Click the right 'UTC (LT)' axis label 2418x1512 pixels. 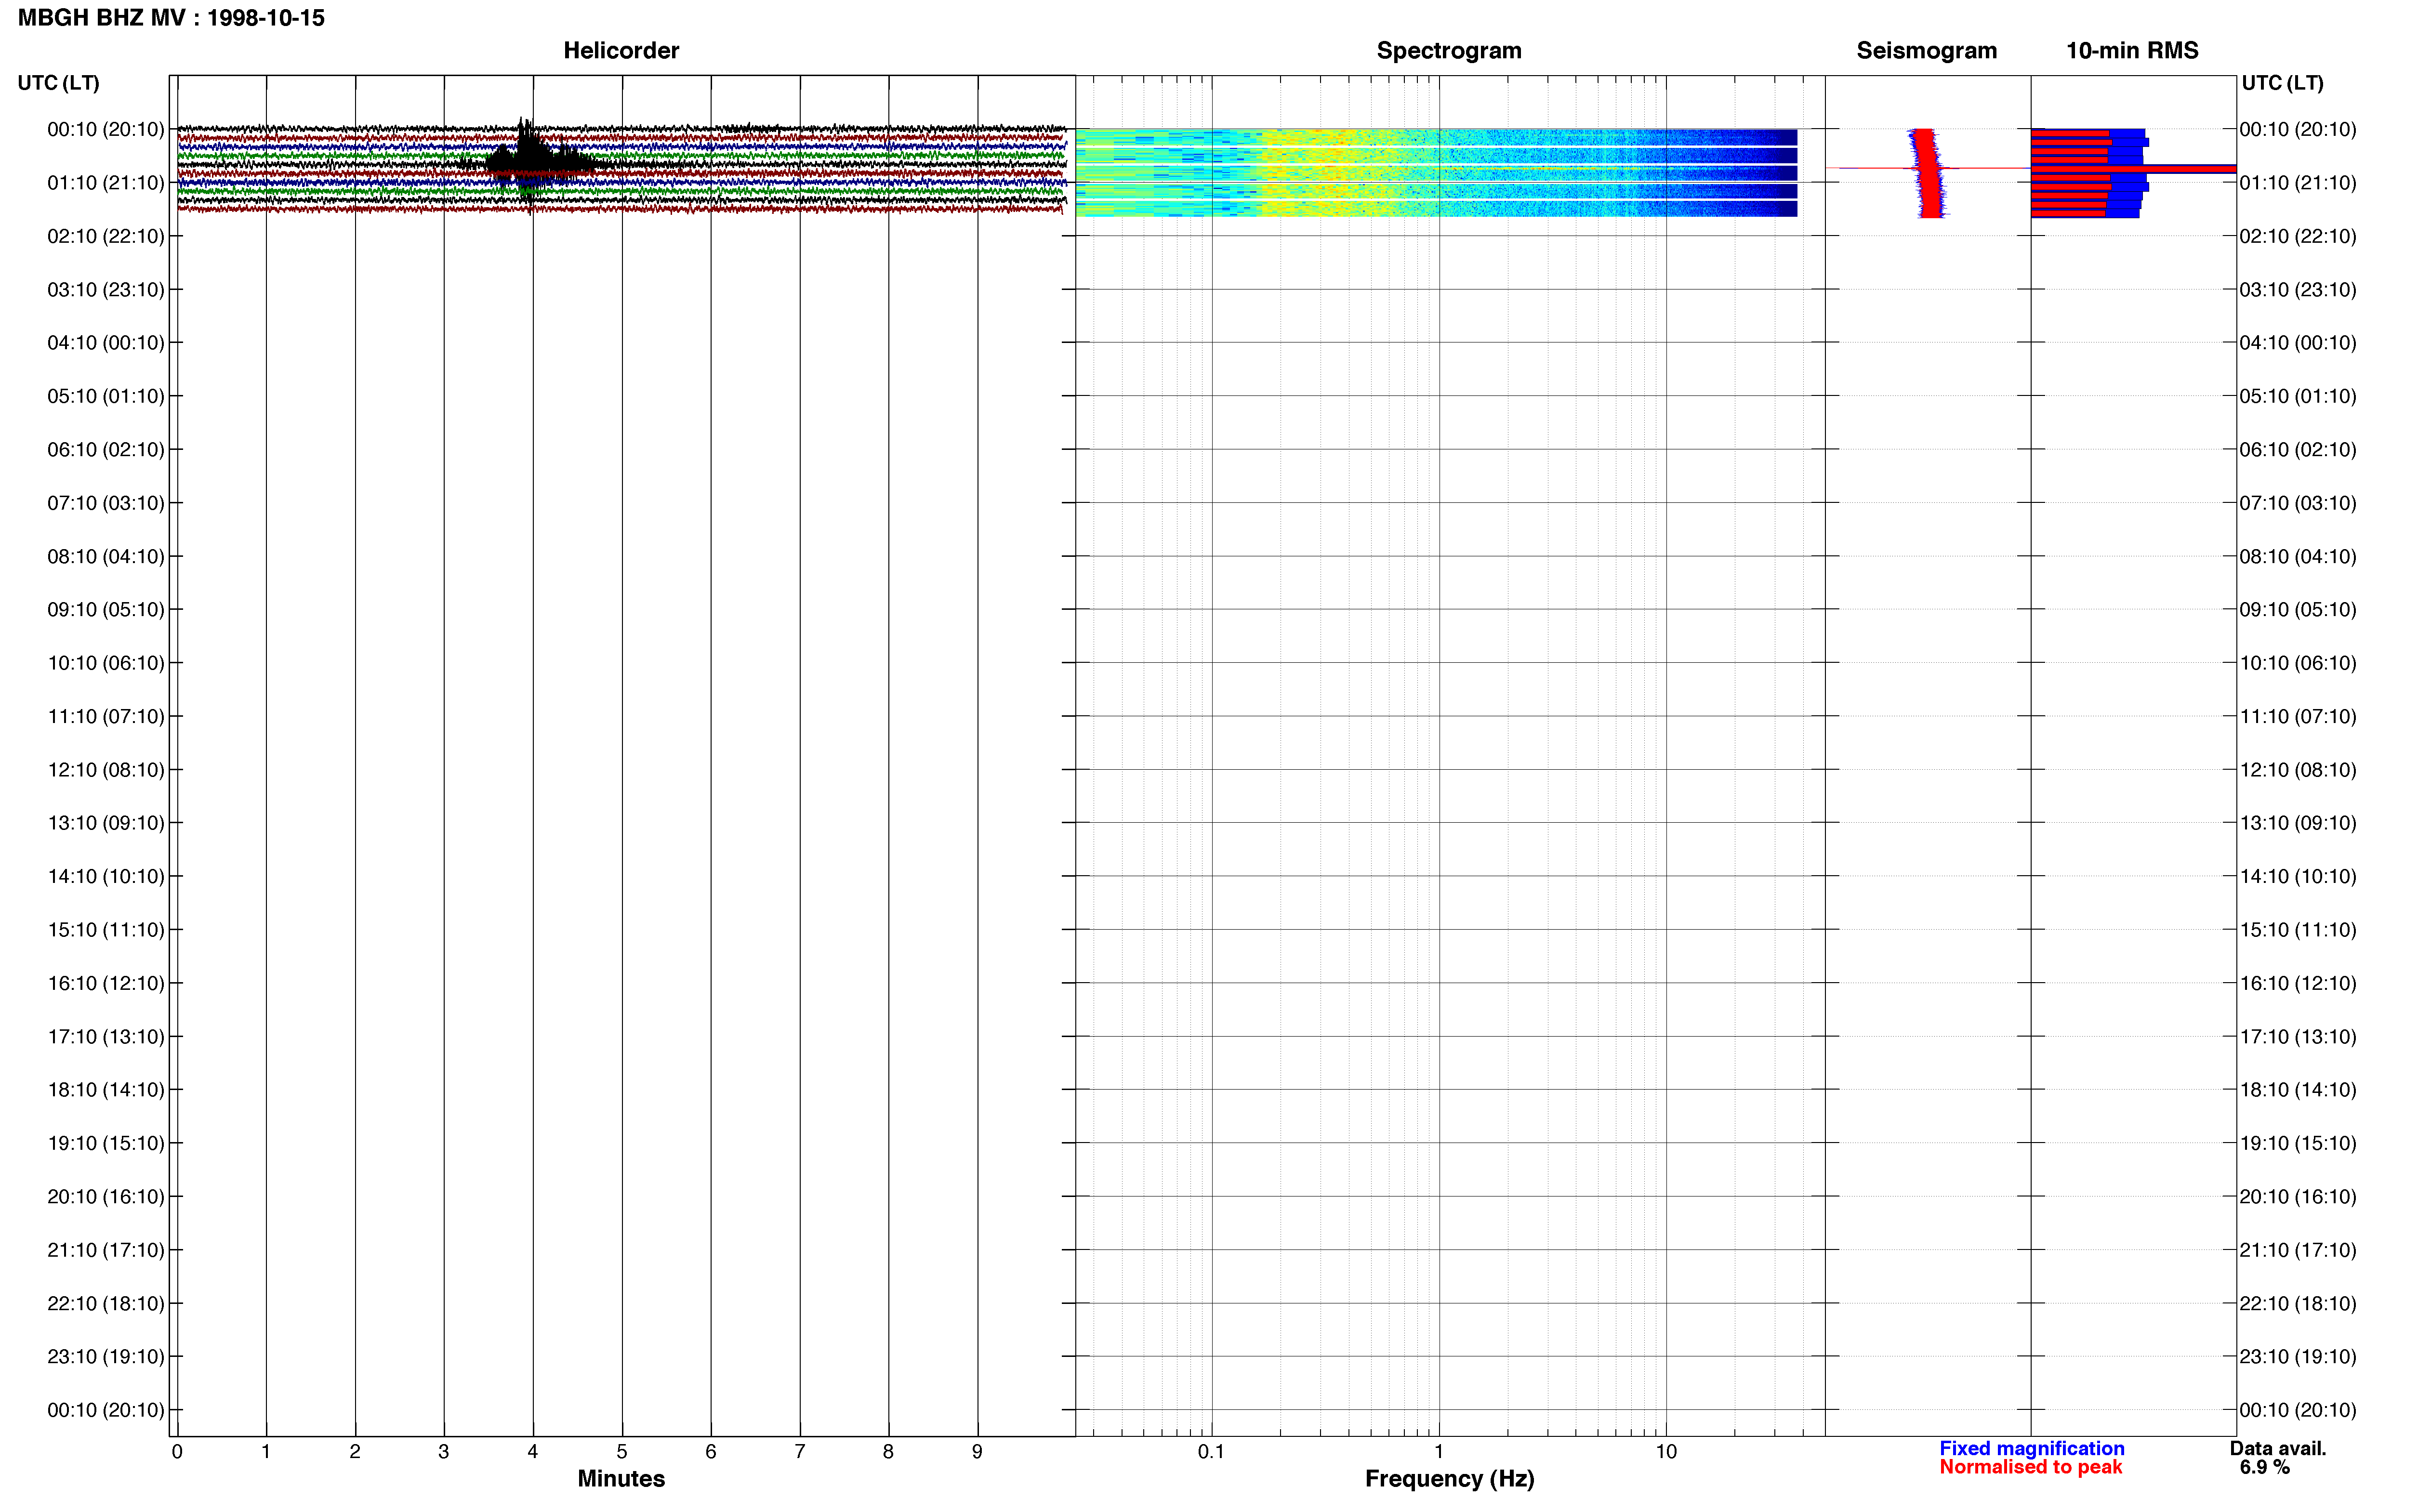[2282, 83]
